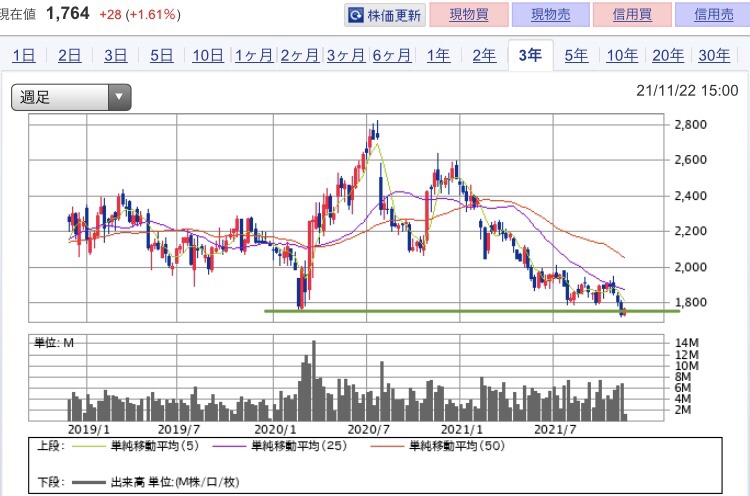Show the 10年 chart range
Screen dimensions: 750x496
(x=622, y=55)
